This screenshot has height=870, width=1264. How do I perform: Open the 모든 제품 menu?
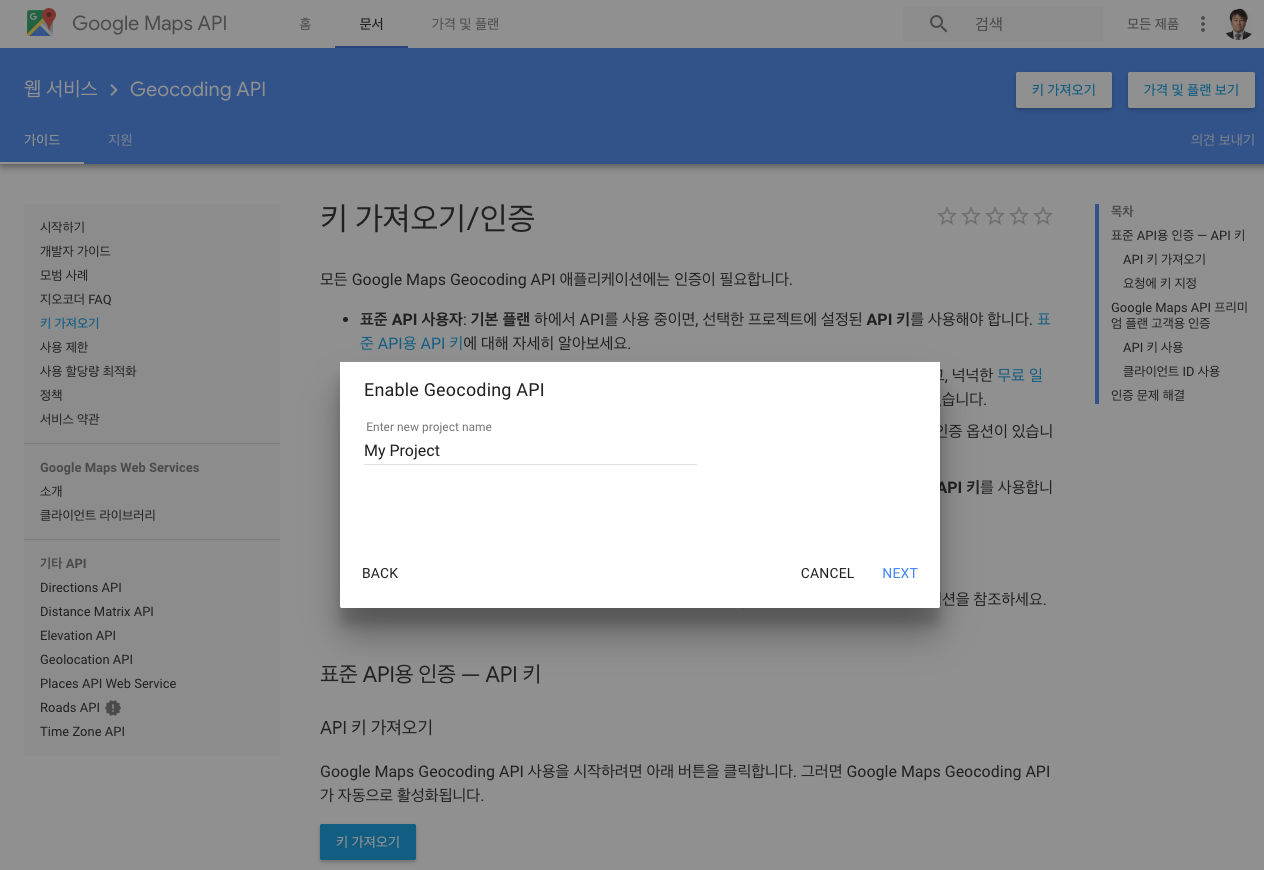point(1153,24)
